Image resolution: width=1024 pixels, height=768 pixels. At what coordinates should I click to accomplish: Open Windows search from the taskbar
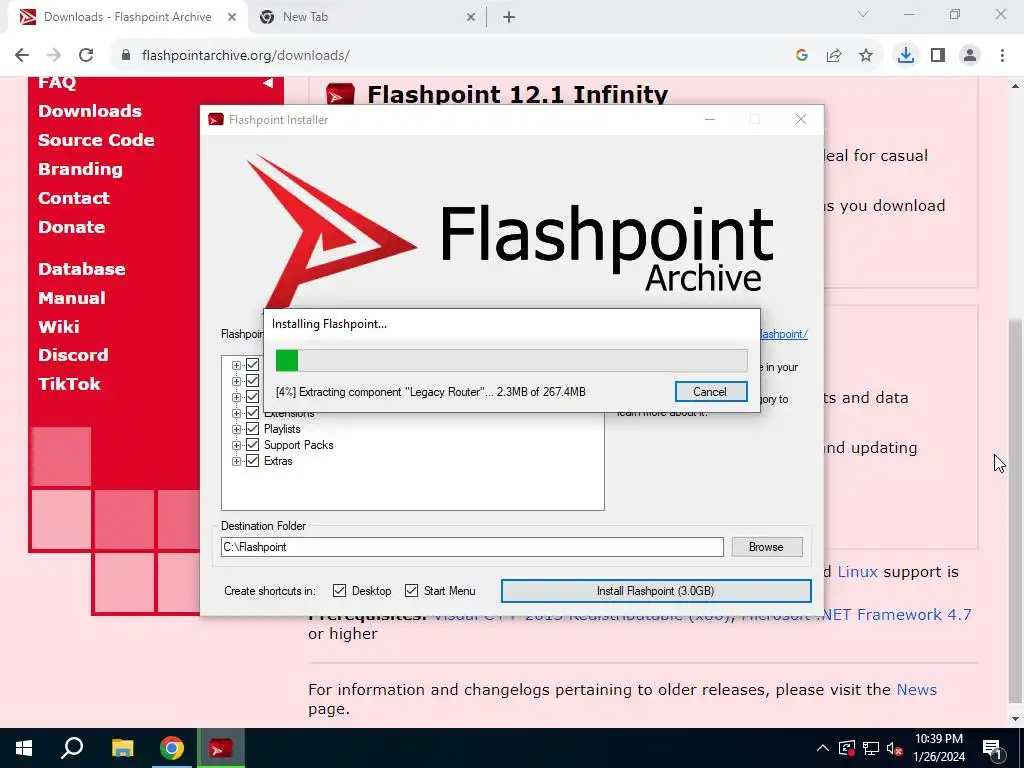pos(72,748)
